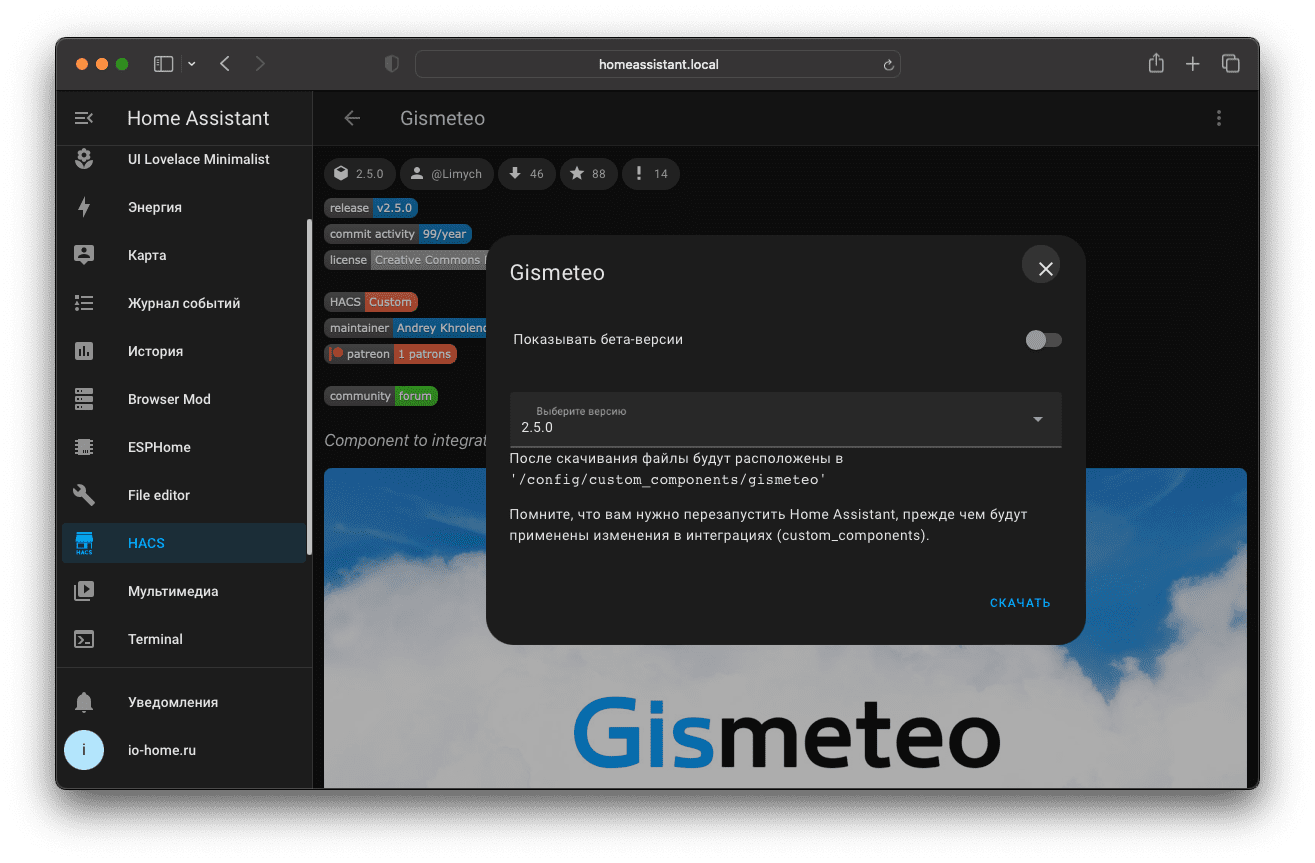The height and width of the screenshot is (863, 1315).
Task: Click the Safari share icon
Action: 1156,64
